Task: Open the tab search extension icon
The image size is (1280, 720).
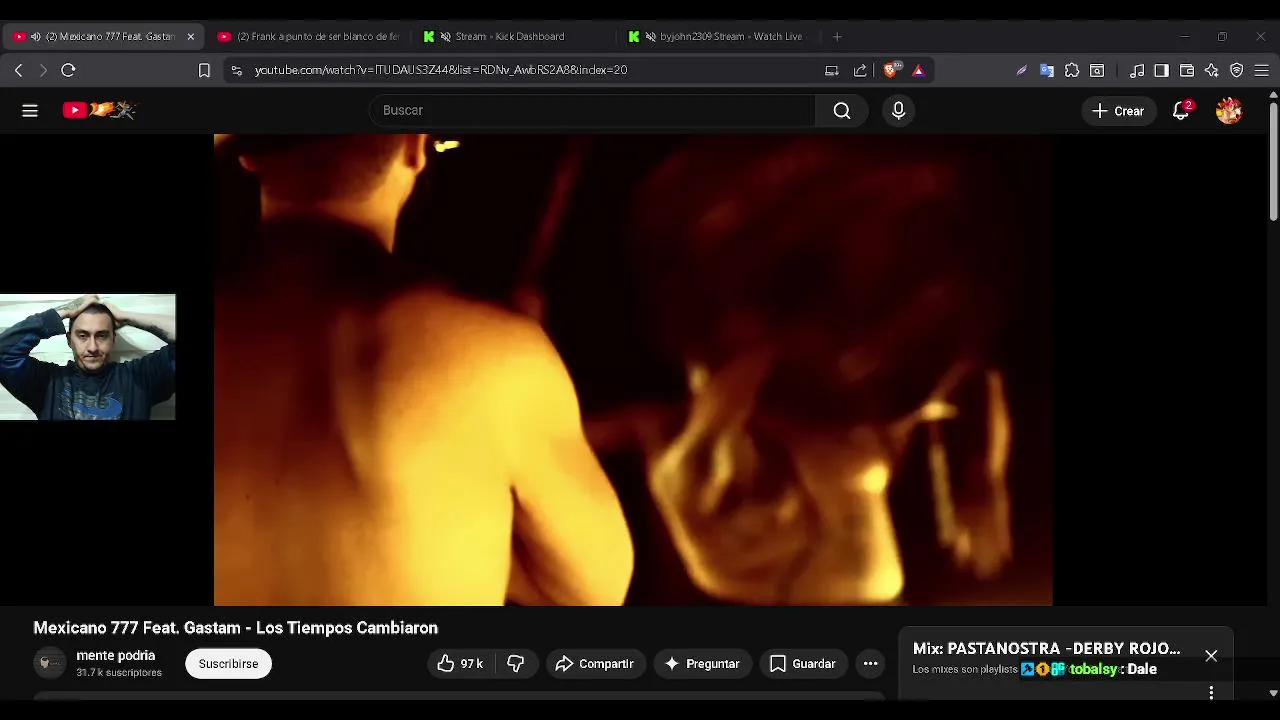Action: [1097, 70]
